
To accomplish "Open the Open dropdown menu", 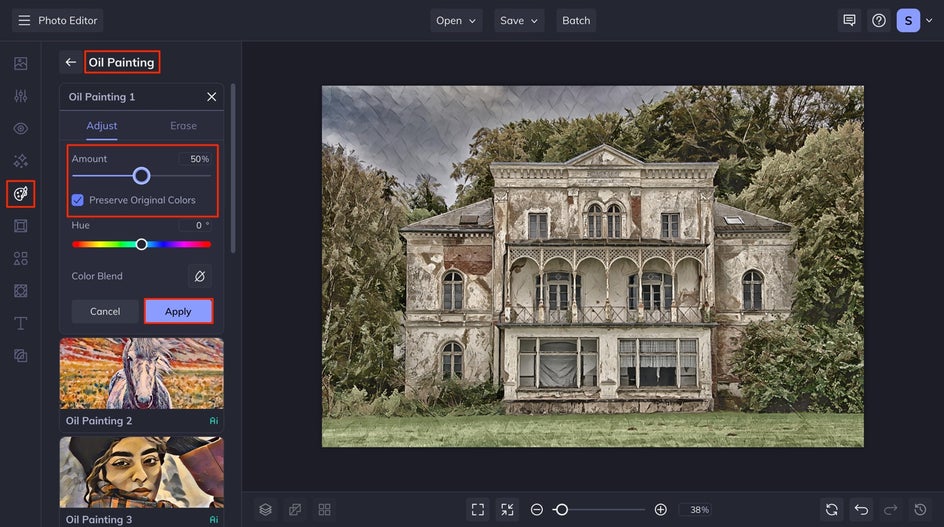I will coord(456,20).
